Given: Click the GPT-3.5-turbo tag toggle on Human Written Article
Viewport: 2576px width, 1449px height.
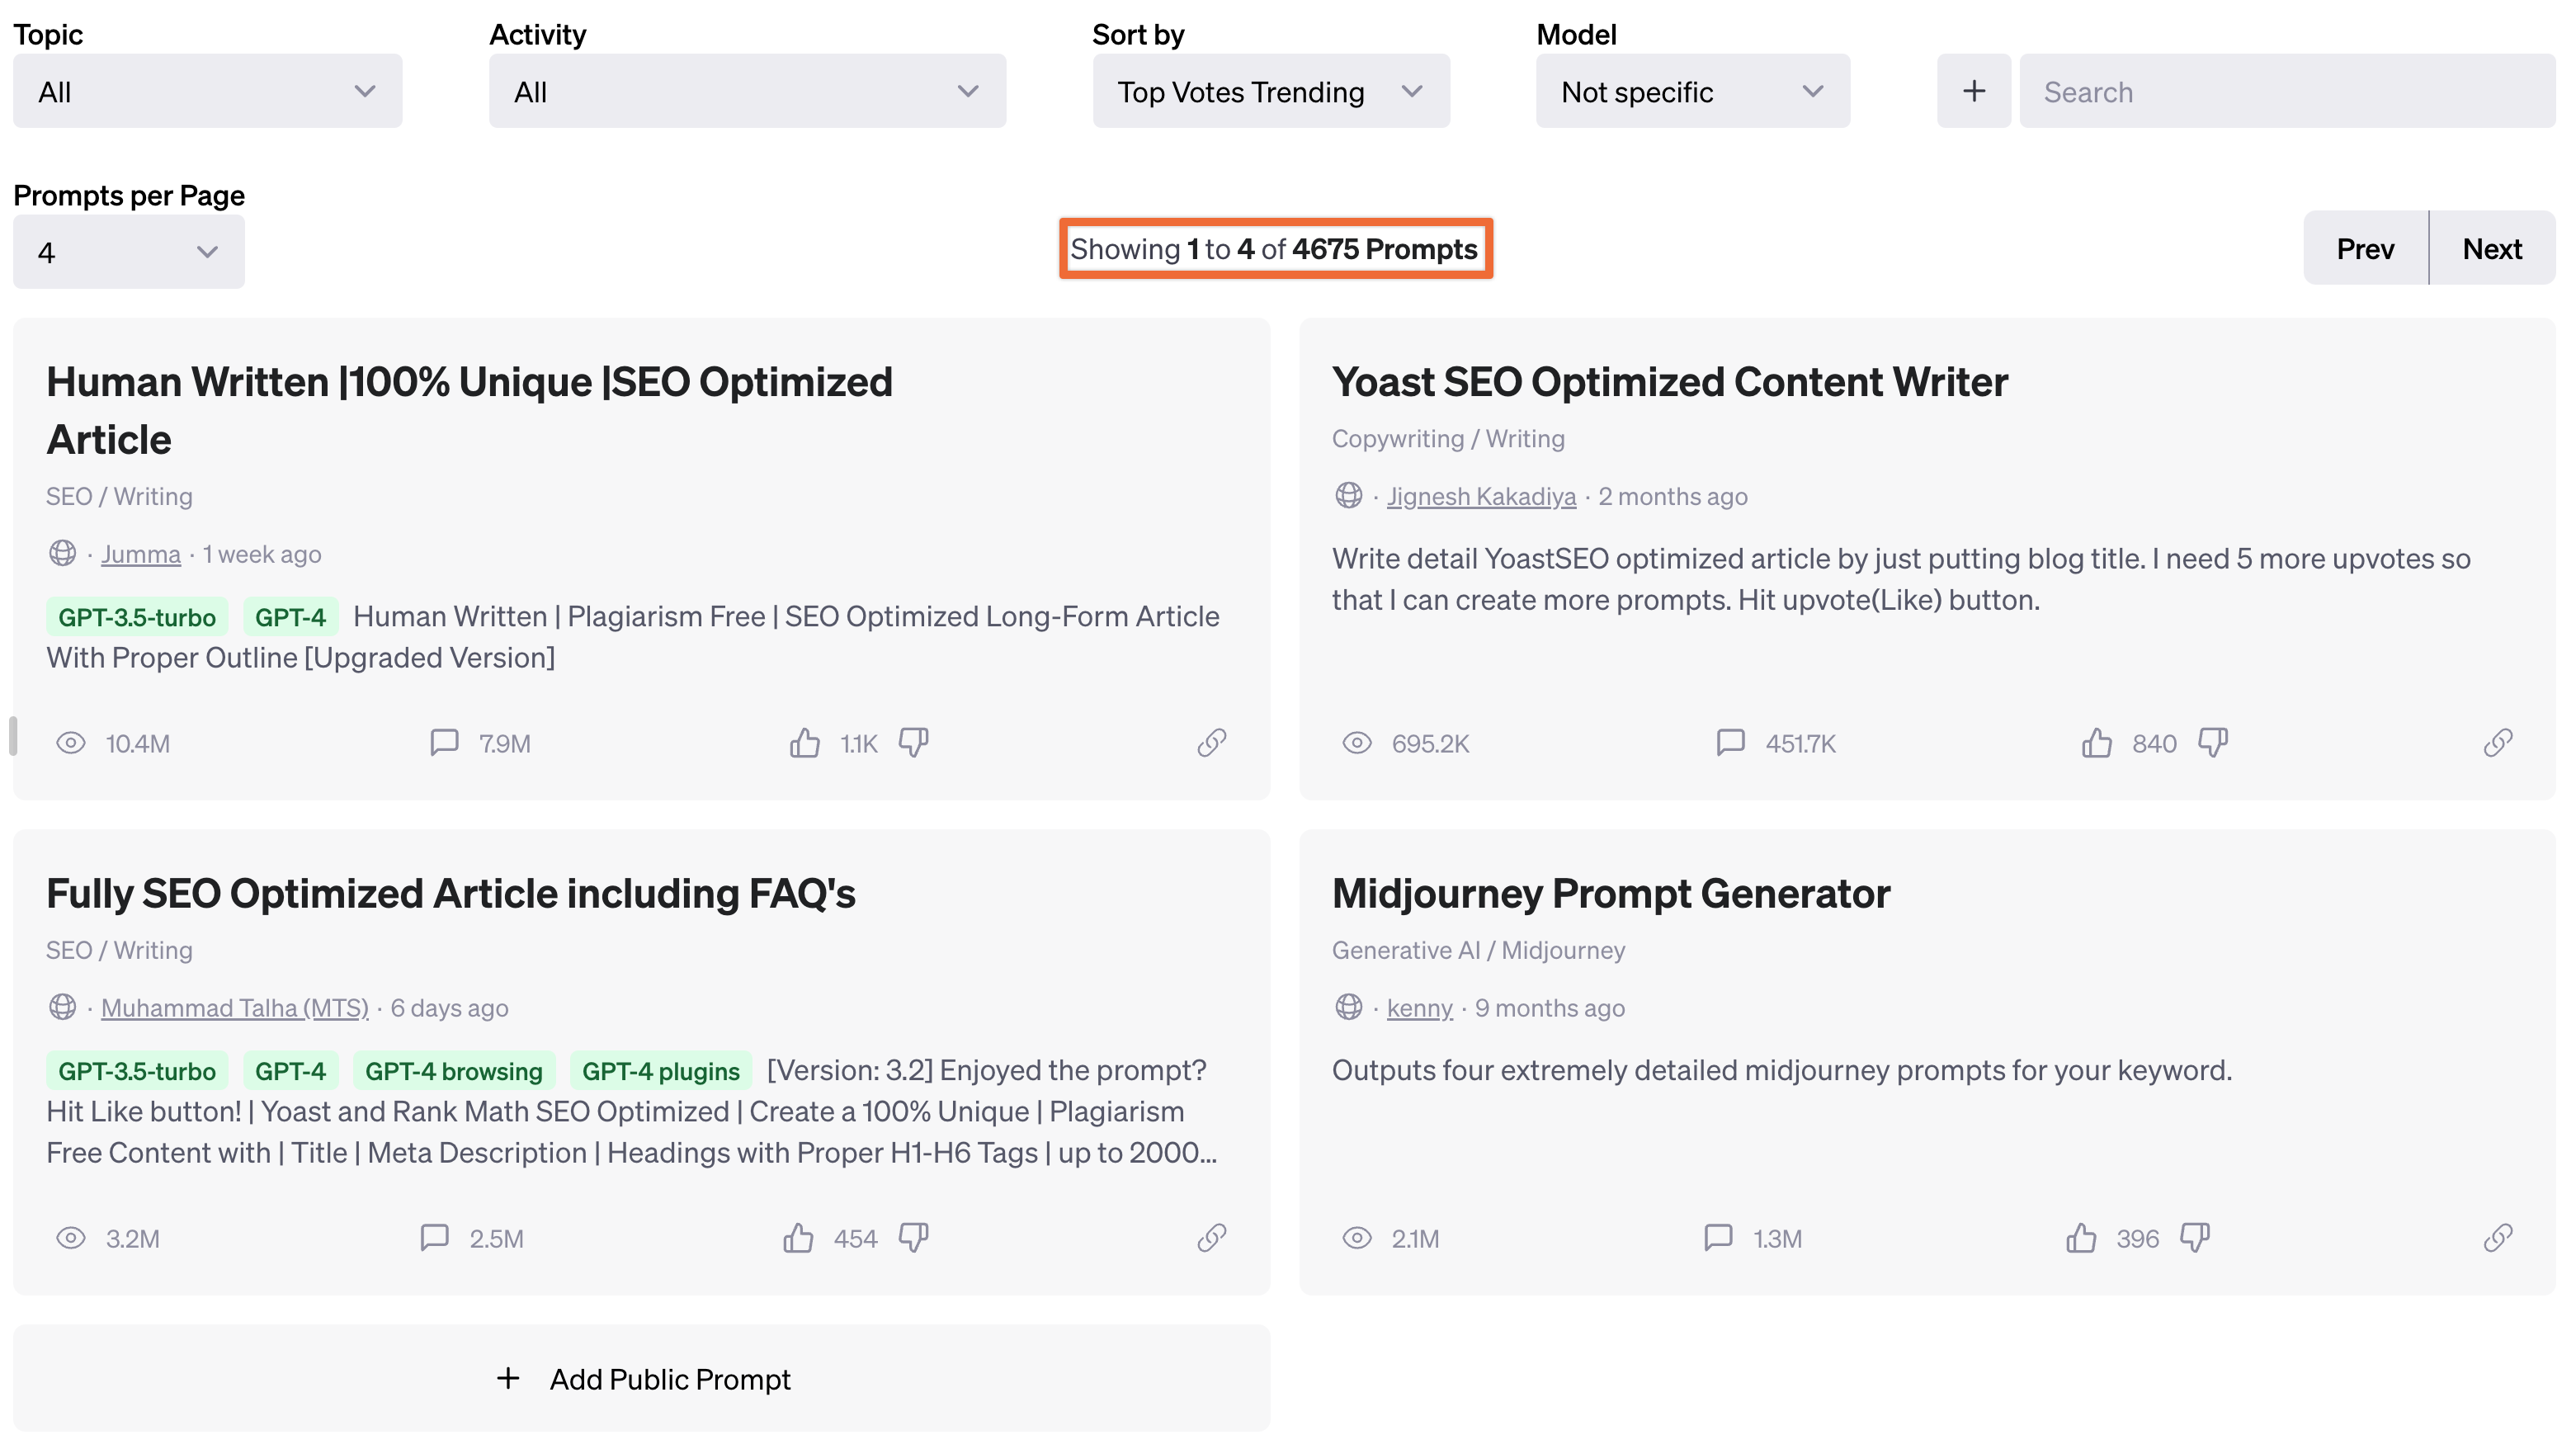Looking at the screenshot, I should click(138, 616).
